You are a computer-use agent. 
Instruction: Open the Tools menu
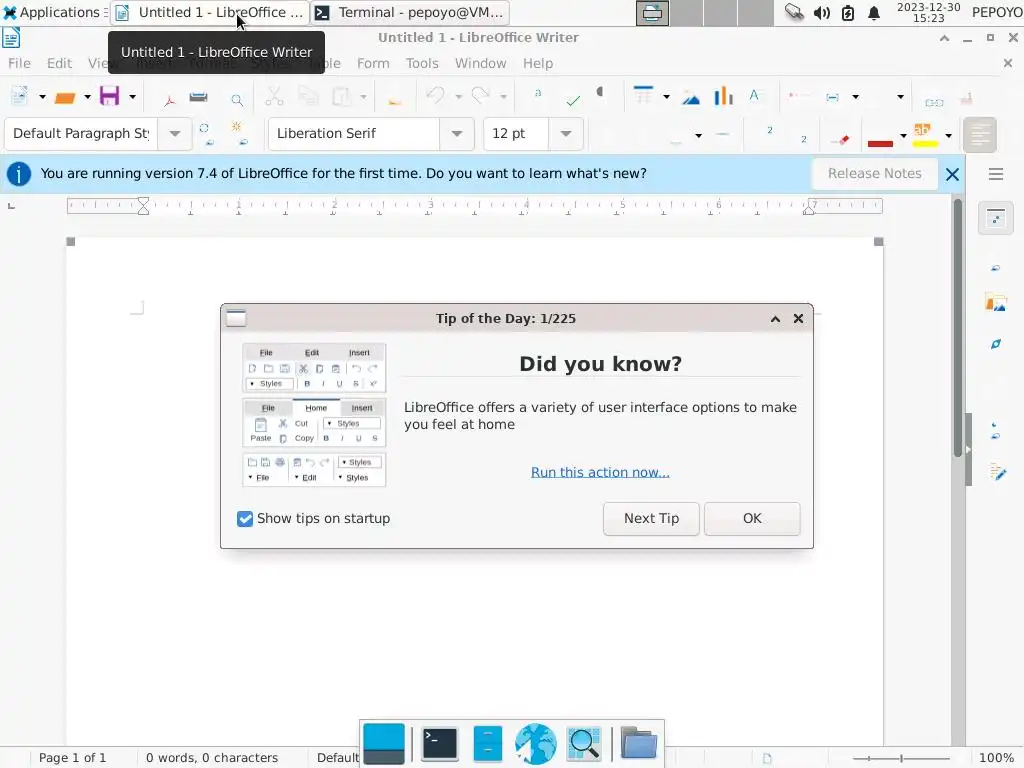[x=422, y=63]
